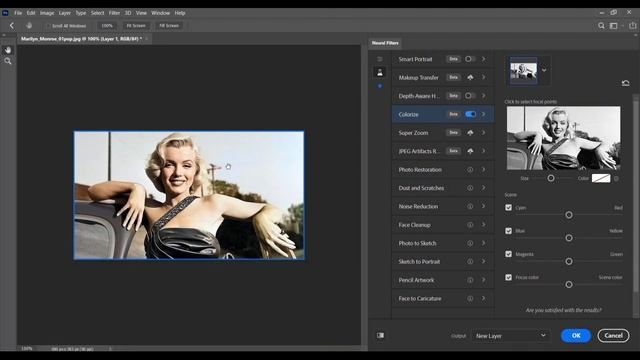
Task: Uncheck the Focus color checkbox
Action: (x=509, y=277)
